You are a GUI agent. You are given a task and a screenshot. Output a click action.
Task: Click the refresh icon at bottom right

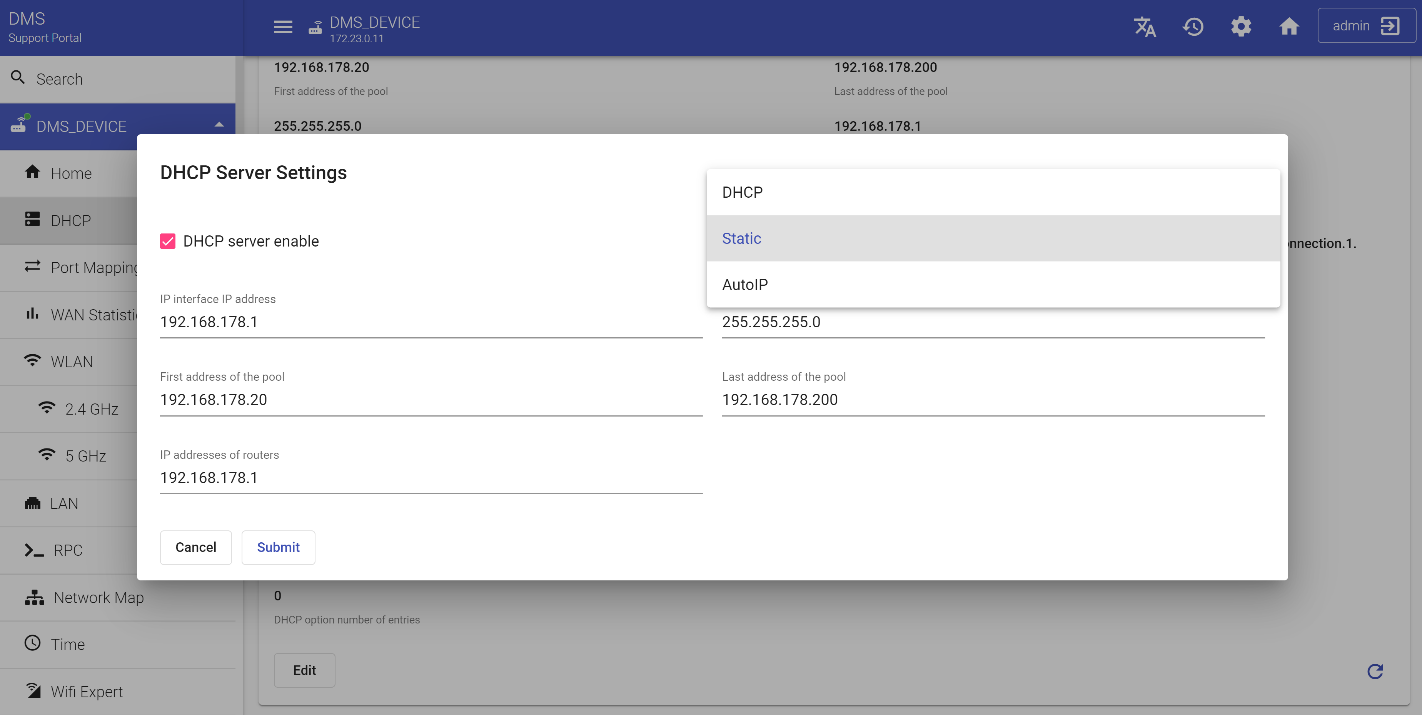pos(1375,671)
